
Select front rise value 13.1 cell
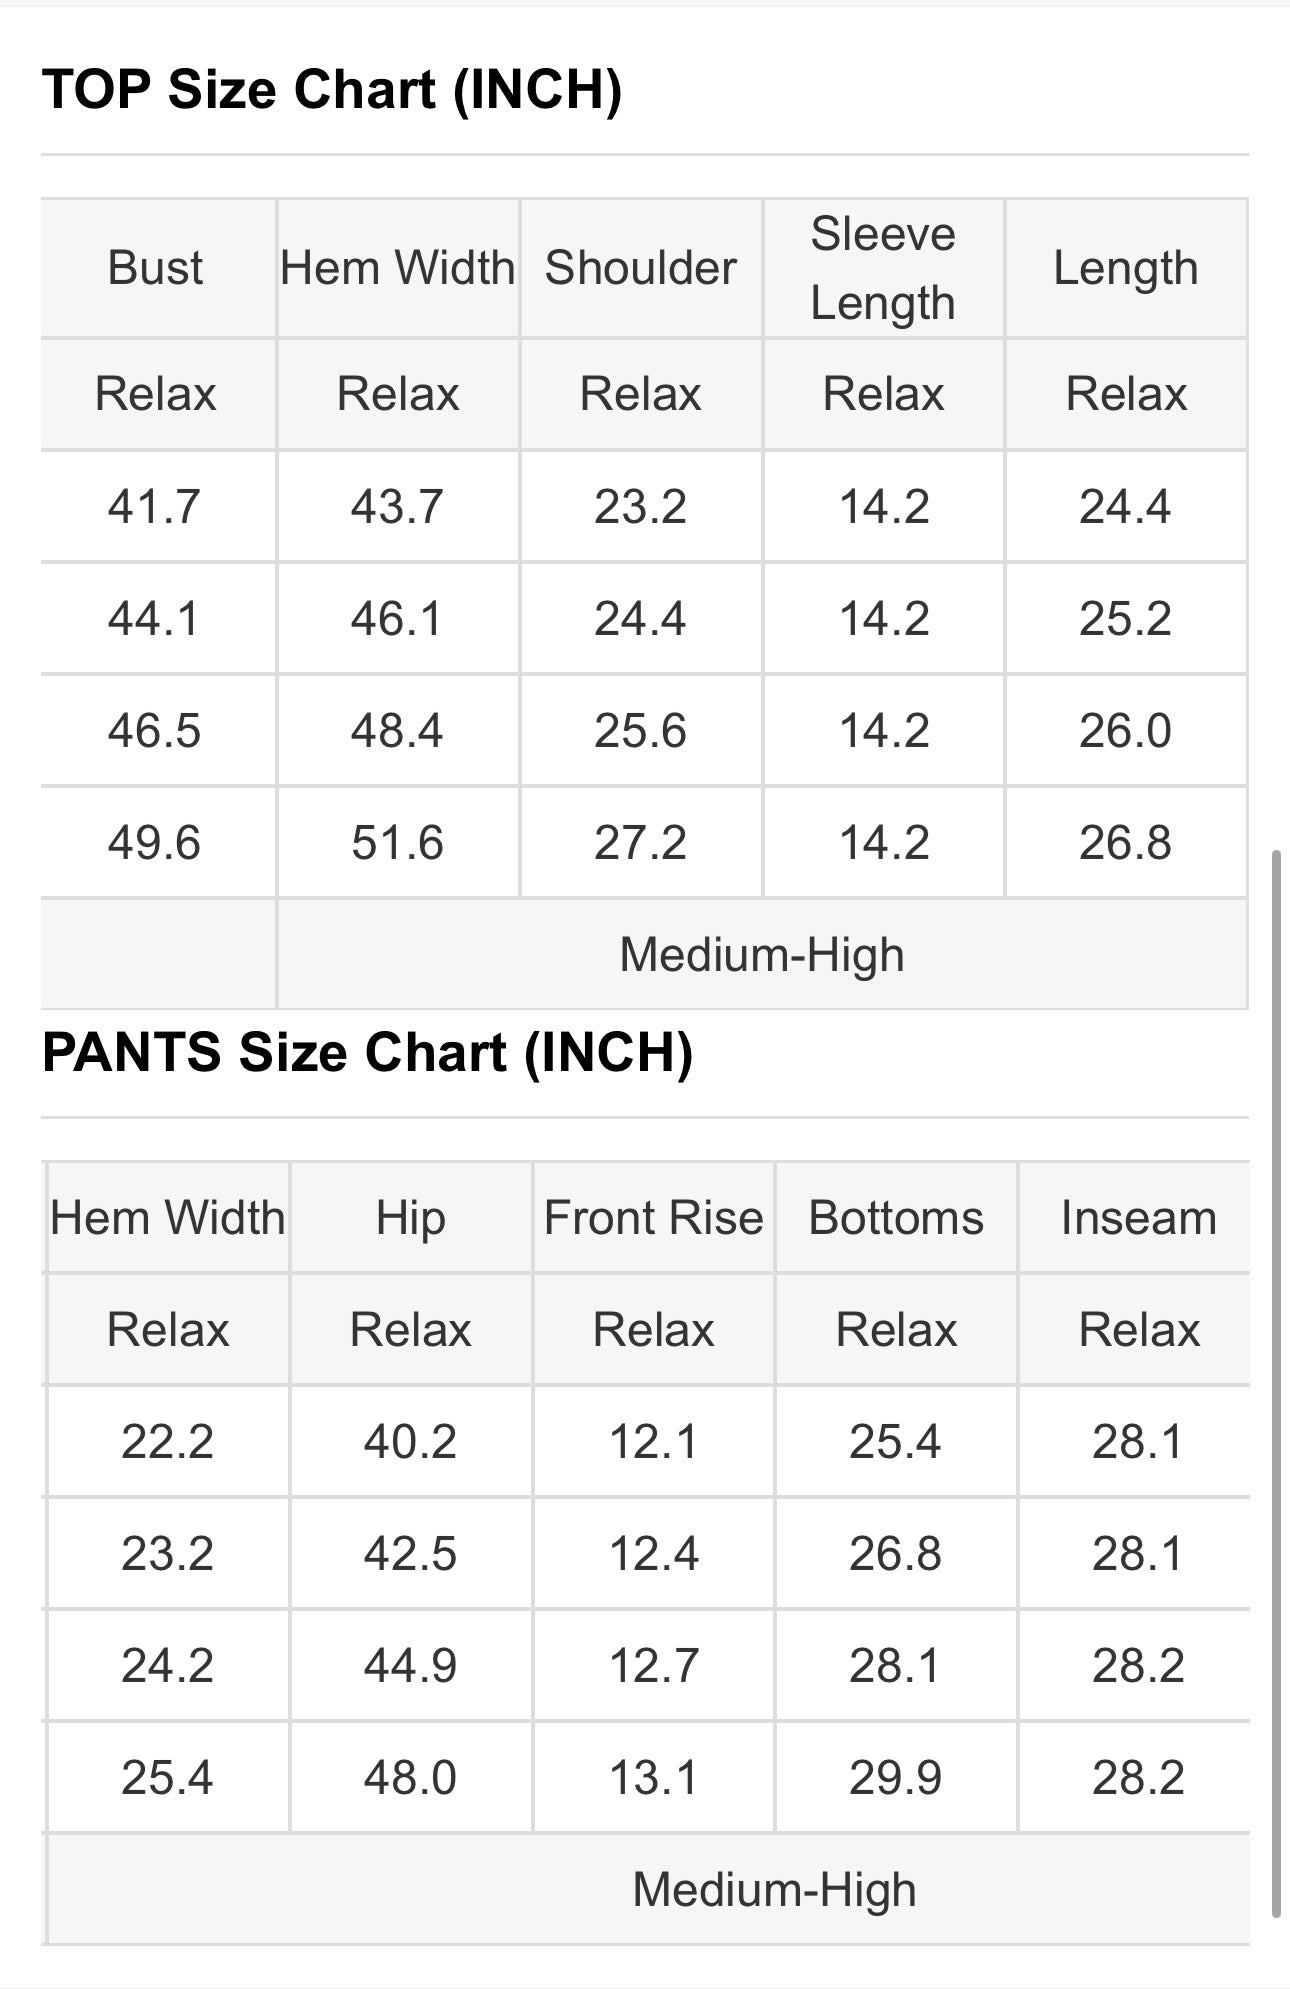click(x=654, y=1778)
